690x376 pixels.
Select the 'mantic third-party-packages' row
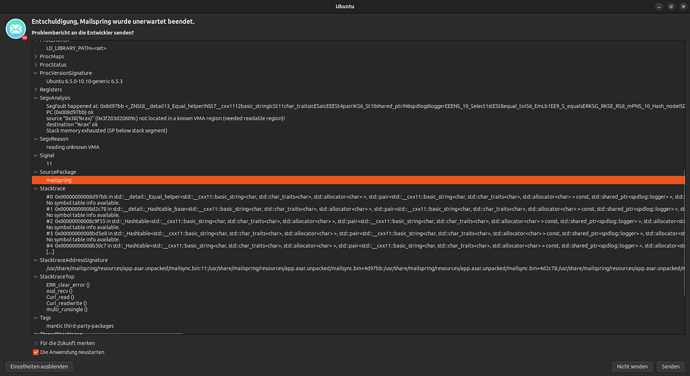click(x=80, y=326)
